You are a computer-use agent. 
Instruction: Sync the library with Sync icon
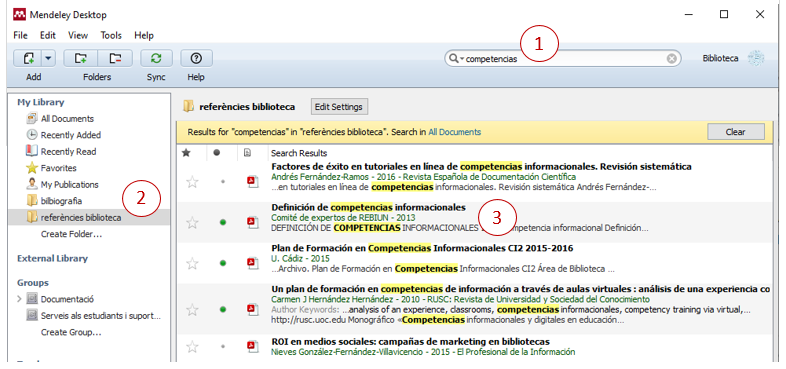click(156, 59)
